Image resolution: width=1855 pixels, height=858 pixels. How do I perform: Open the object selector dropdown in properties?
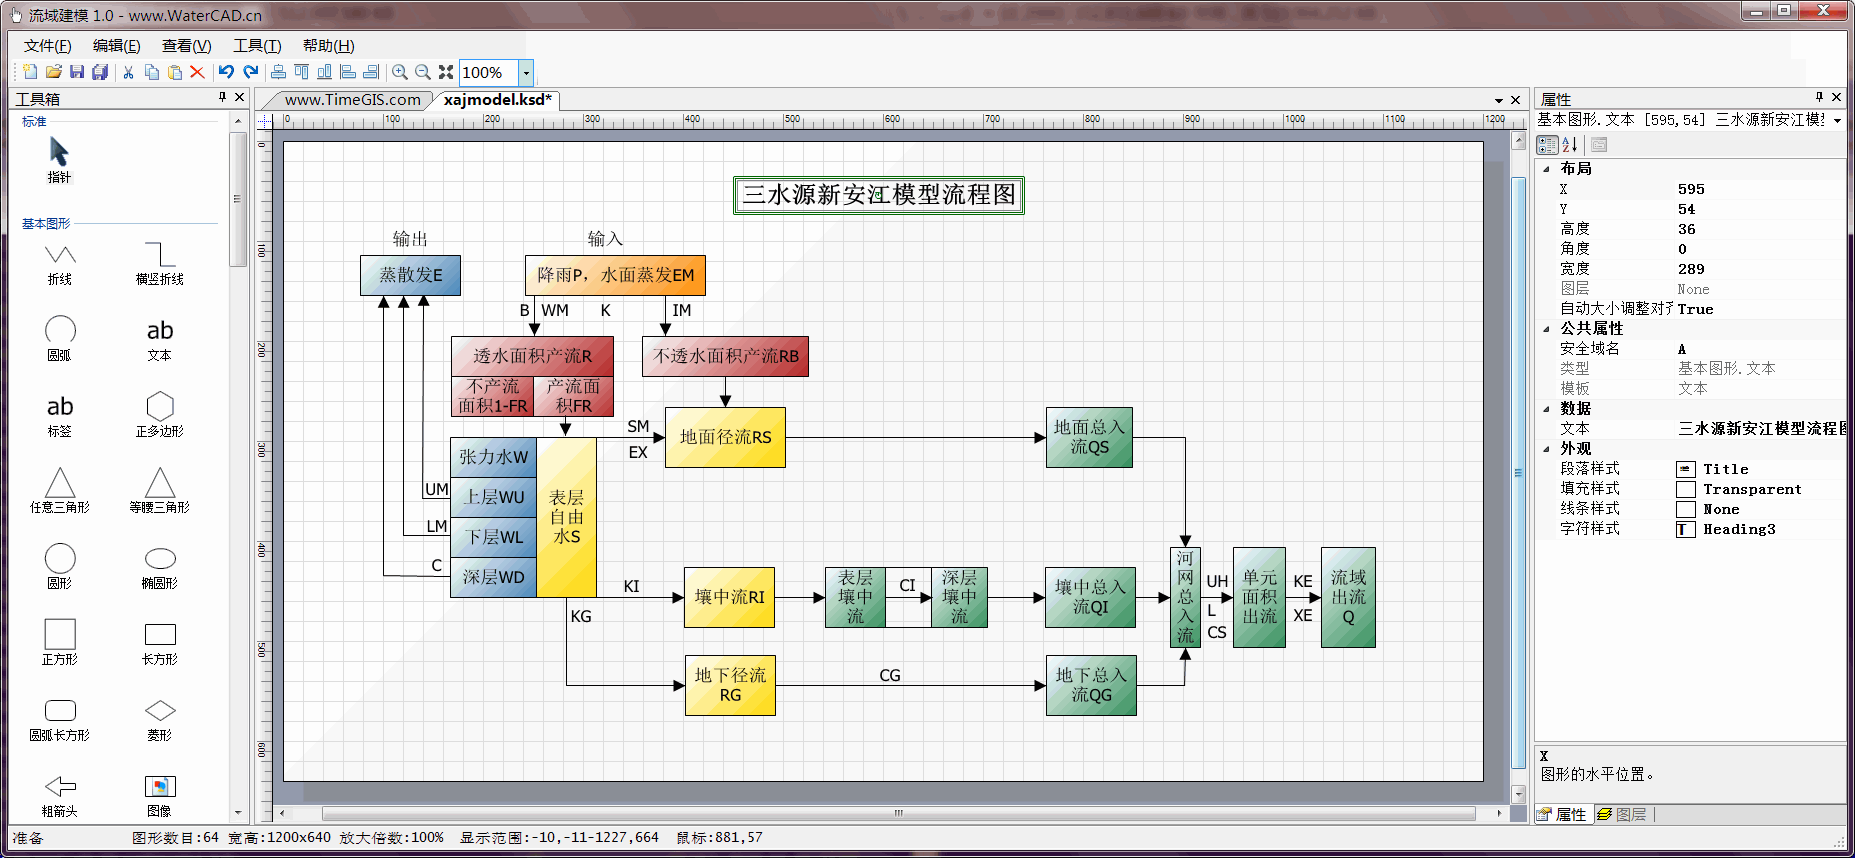pos(1837,120)
